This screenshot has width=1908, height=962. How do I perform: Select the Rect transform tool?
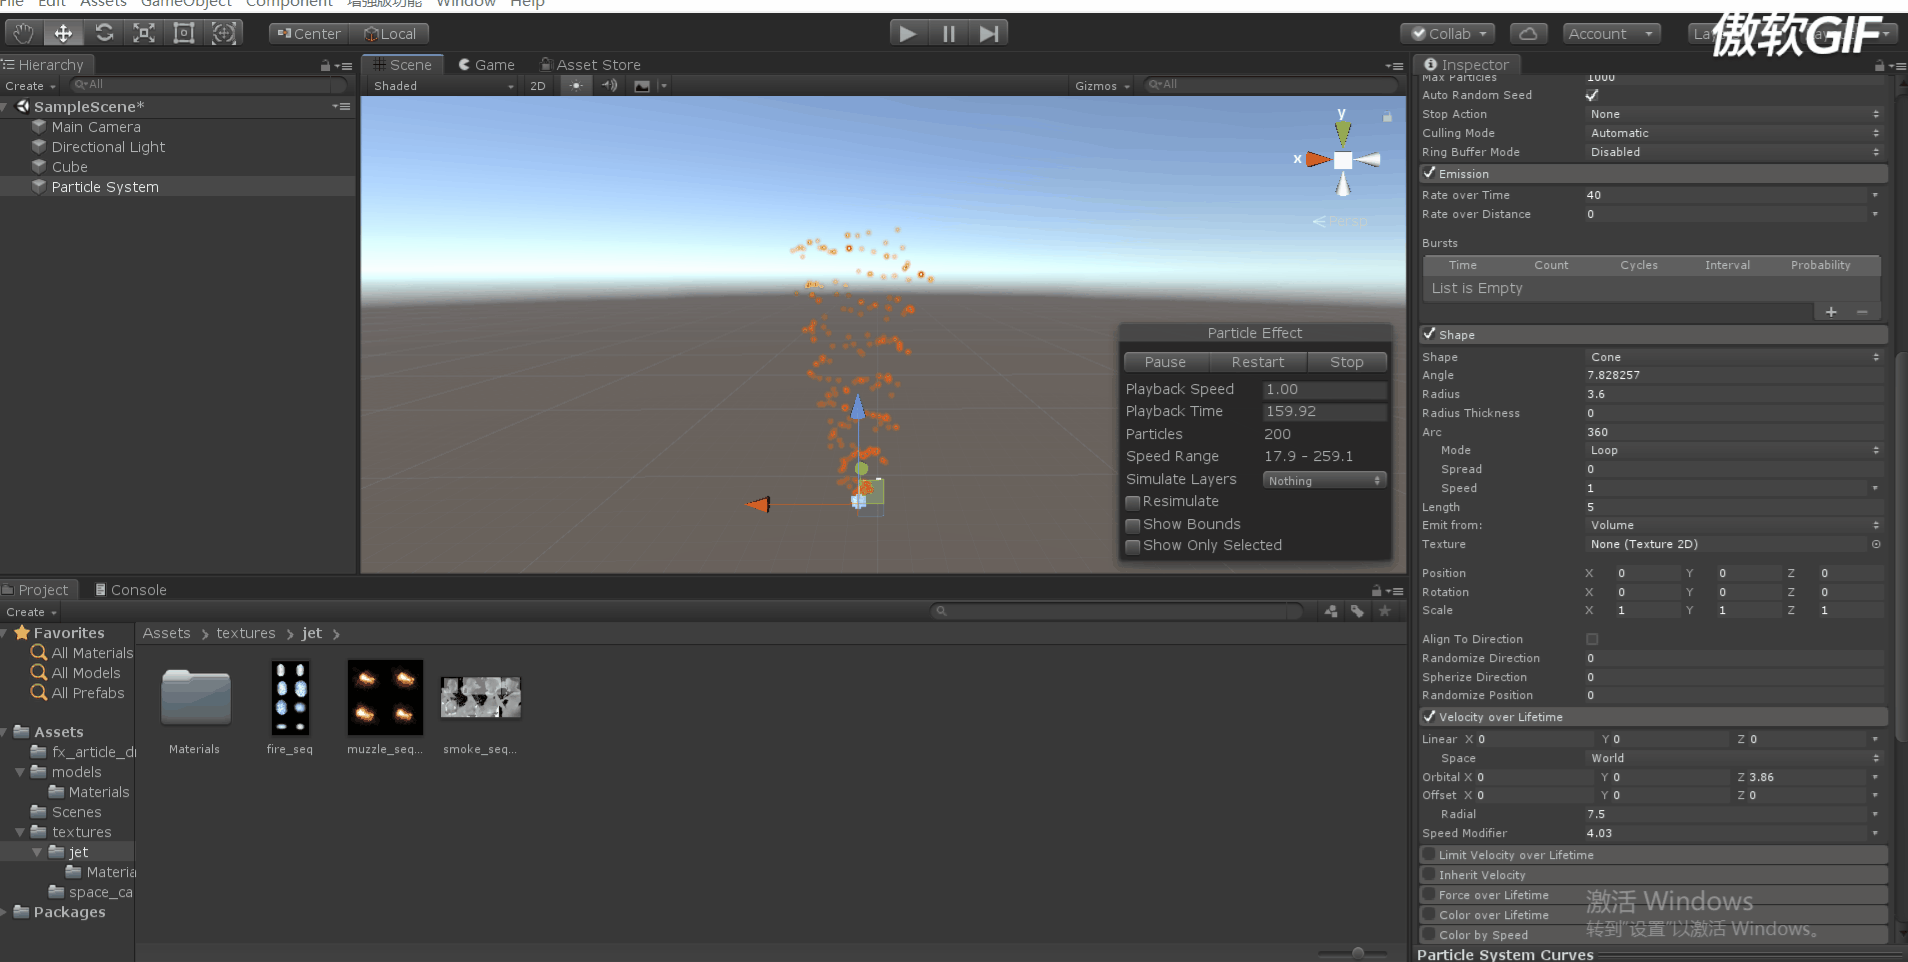click(184, 33)
